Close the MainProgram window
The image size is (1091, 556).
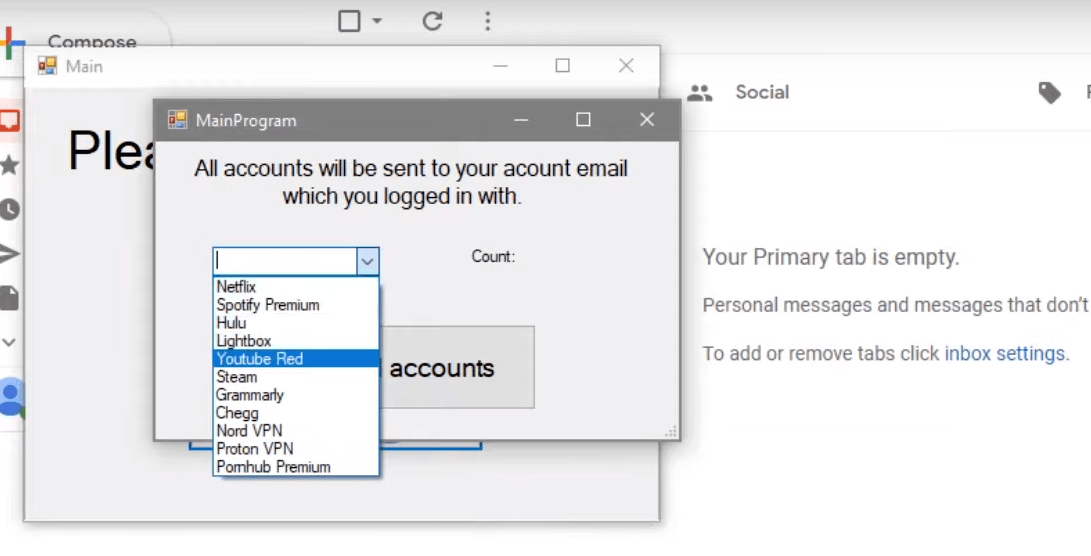pyautogui.click(x=647, y=120)
